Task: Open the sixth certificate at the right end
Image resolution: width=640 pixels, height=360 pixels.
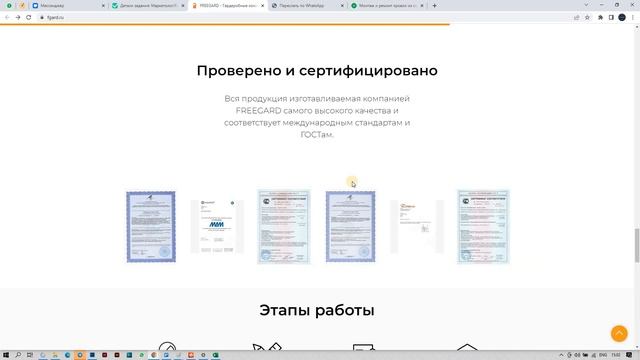Action: (483, 227)
